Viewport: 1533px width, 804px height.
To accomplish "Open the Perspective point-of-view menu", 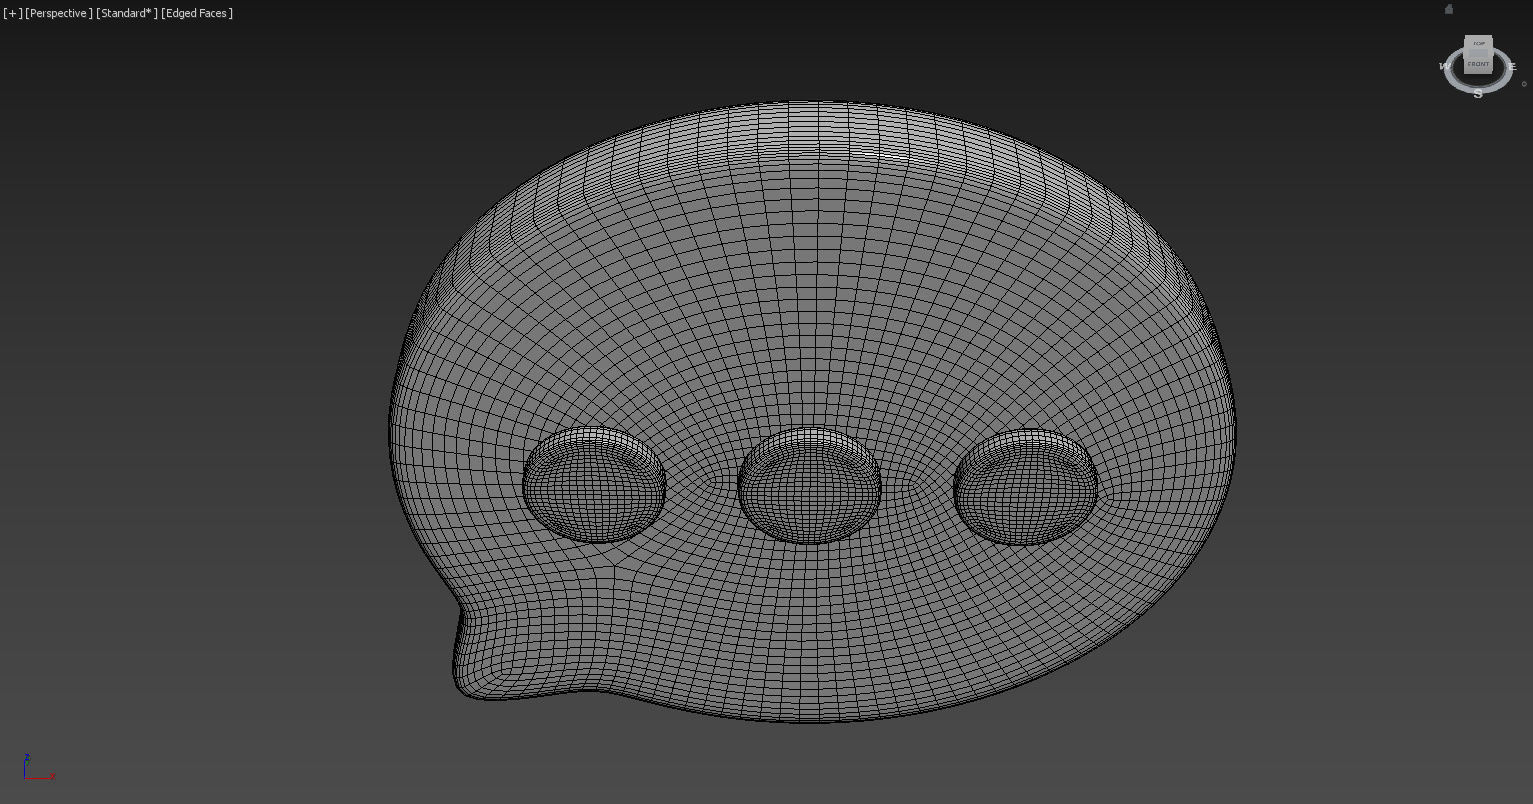I will (59, 13).
